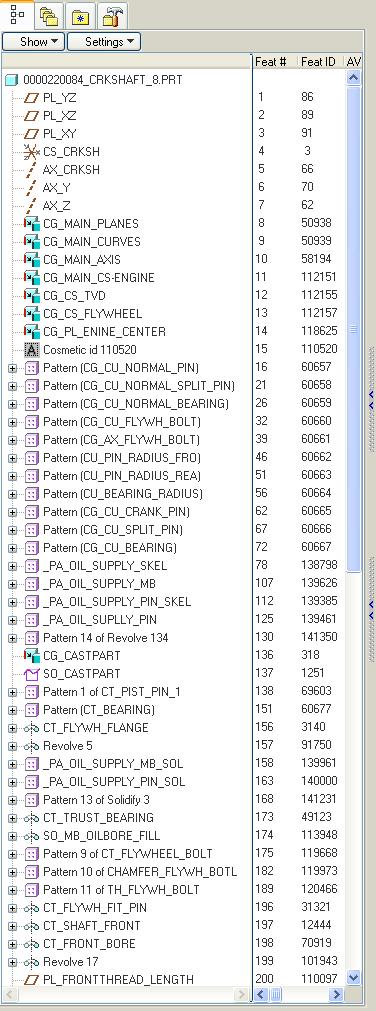Image resolution: width=376 pixels, height=1011 pixels.
Task: Select the CS_CRKSH coordinate system icon
Action: pos(32,153)
